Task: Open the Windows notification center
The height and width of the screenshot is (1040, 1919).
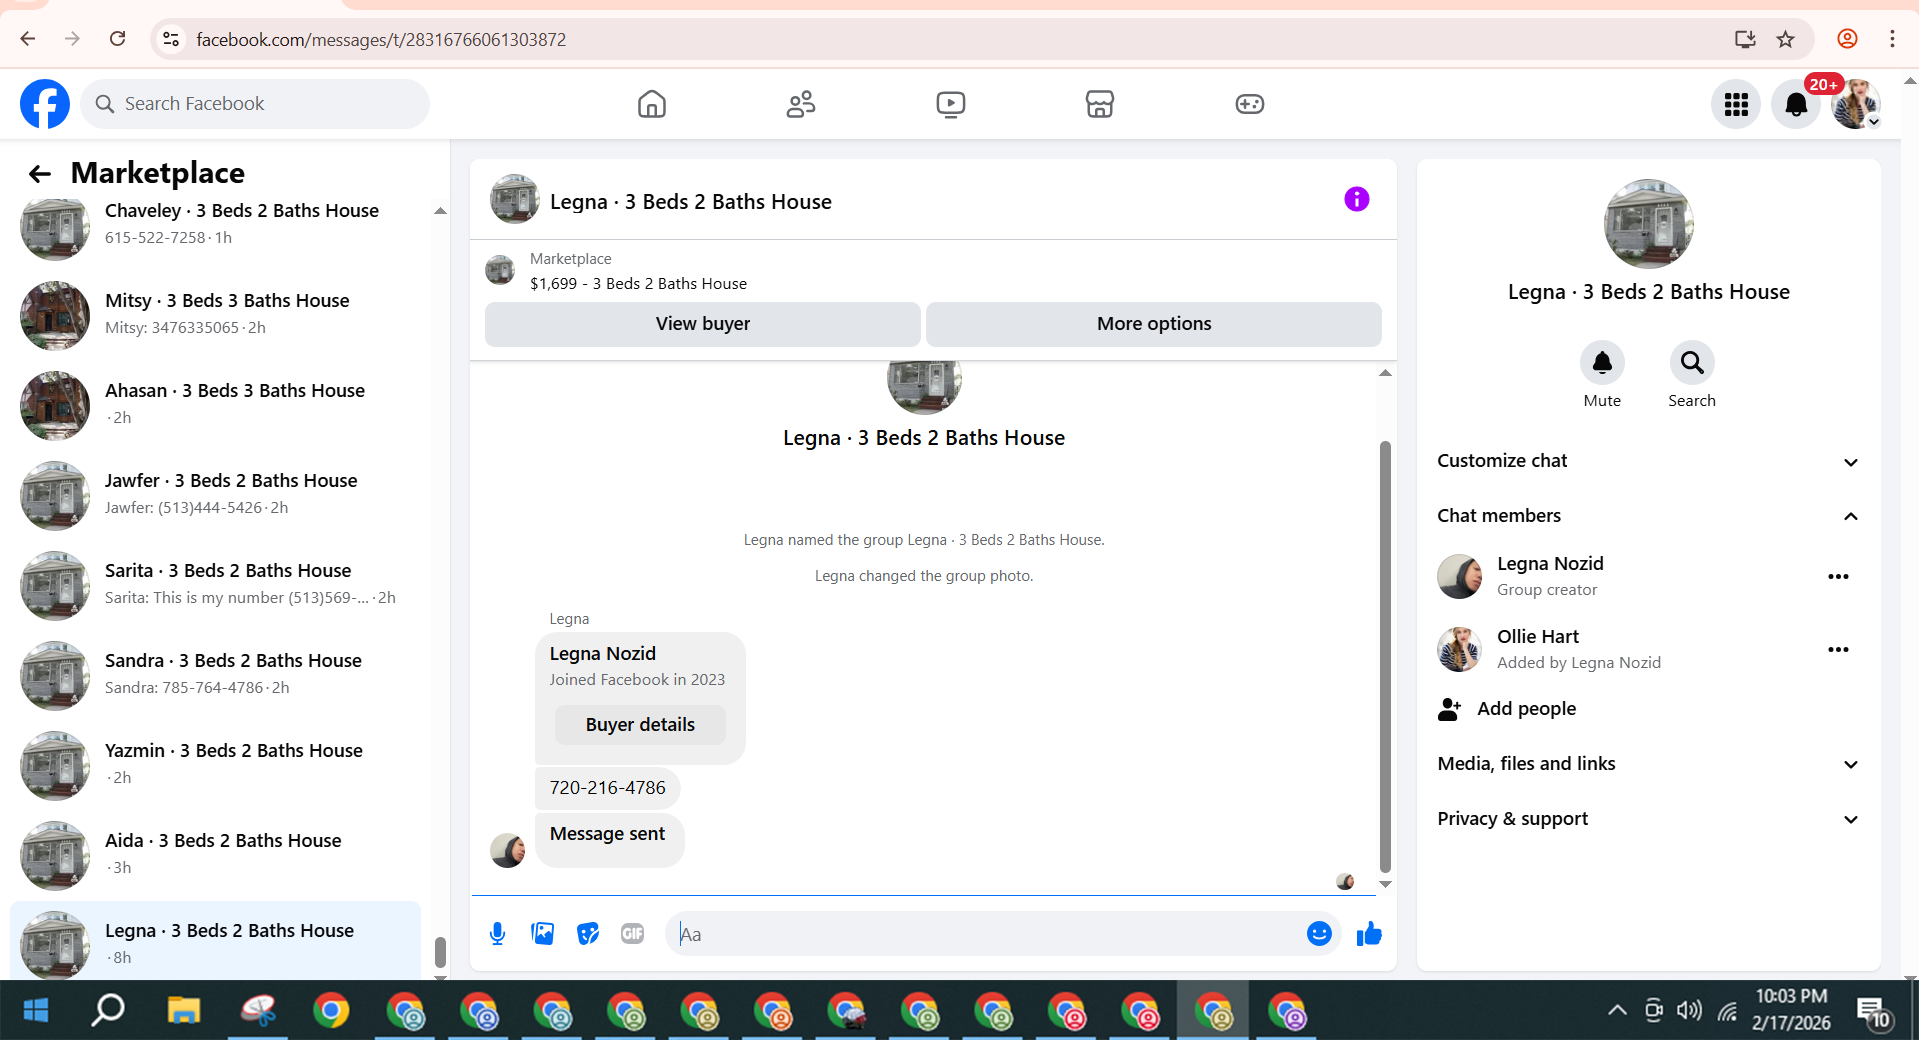Action: [x=1873, y=1013]
